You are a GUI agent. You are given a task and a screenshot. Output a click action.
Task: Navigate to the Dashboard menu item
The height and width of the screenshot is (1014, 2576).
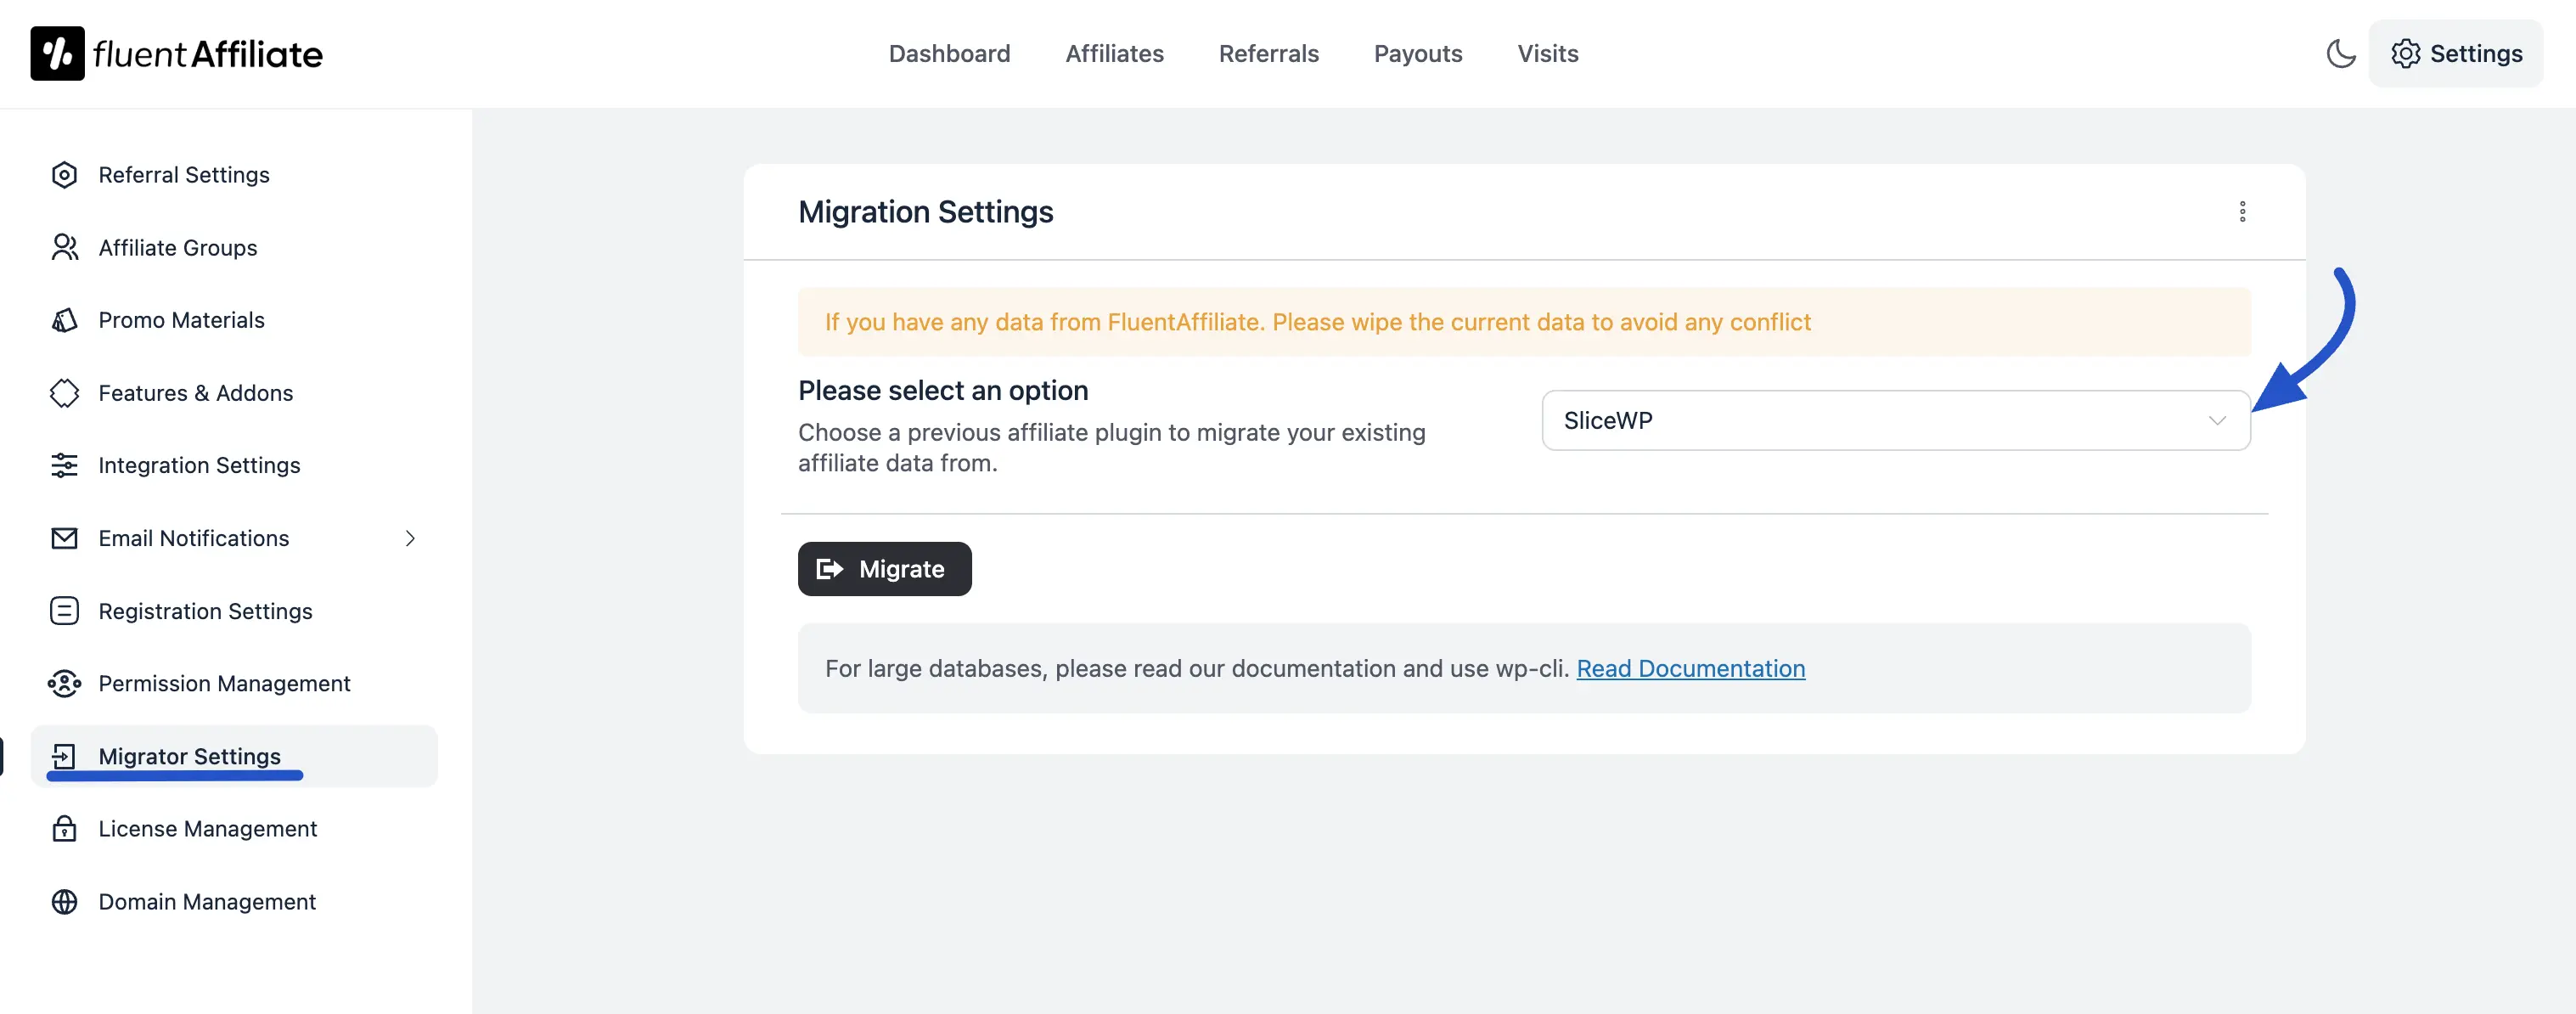(x=949, y=53)
